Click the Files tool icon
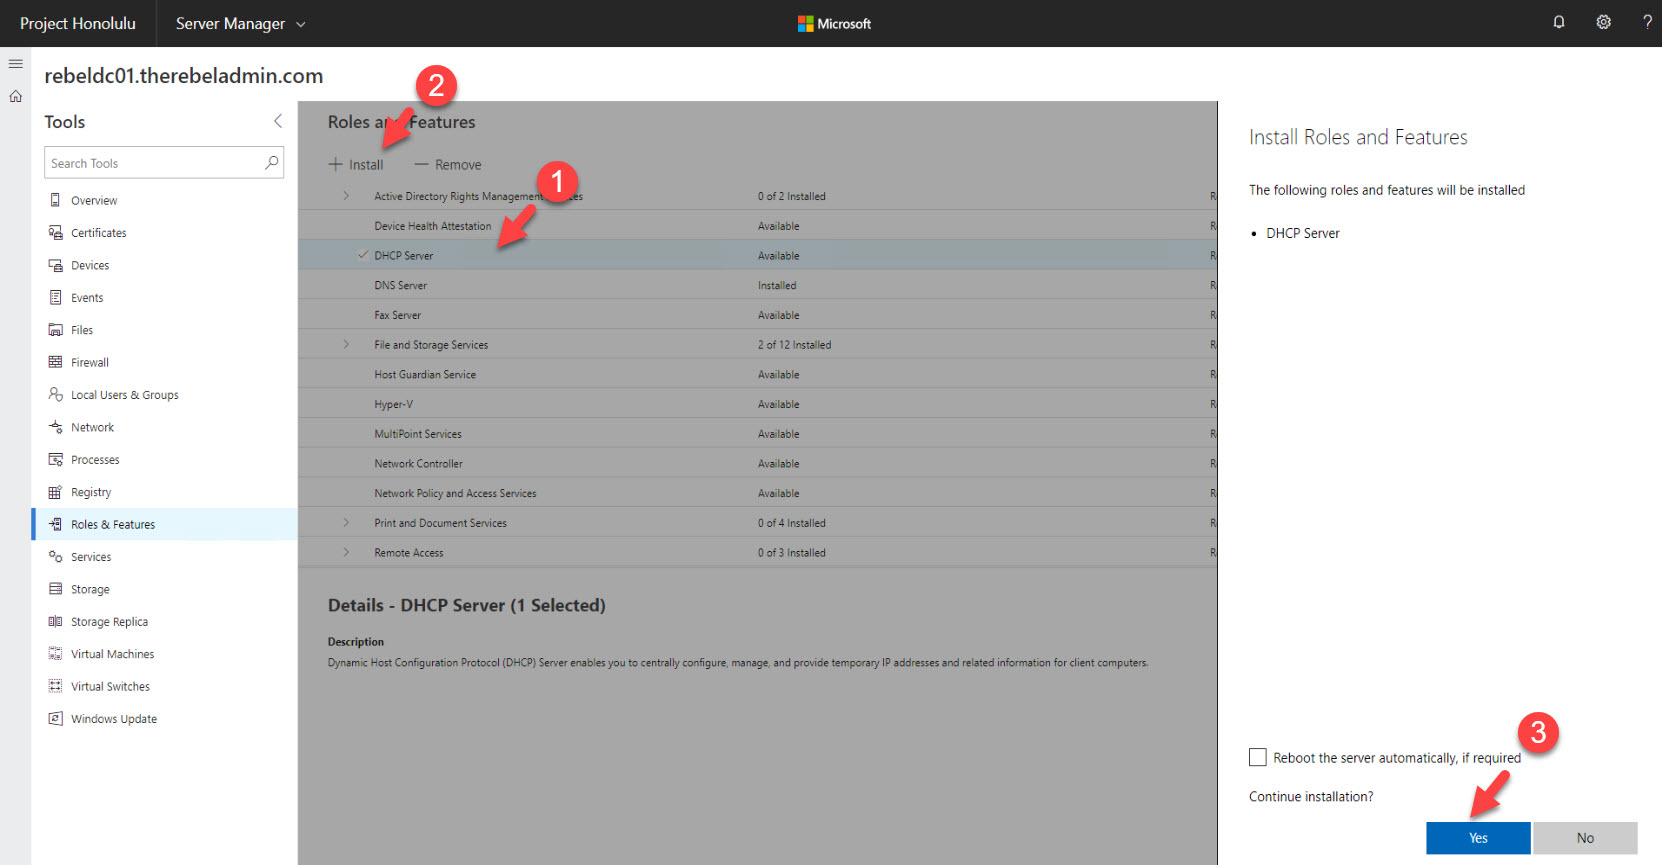This screenshot has height=865, width=1662. 55,330
